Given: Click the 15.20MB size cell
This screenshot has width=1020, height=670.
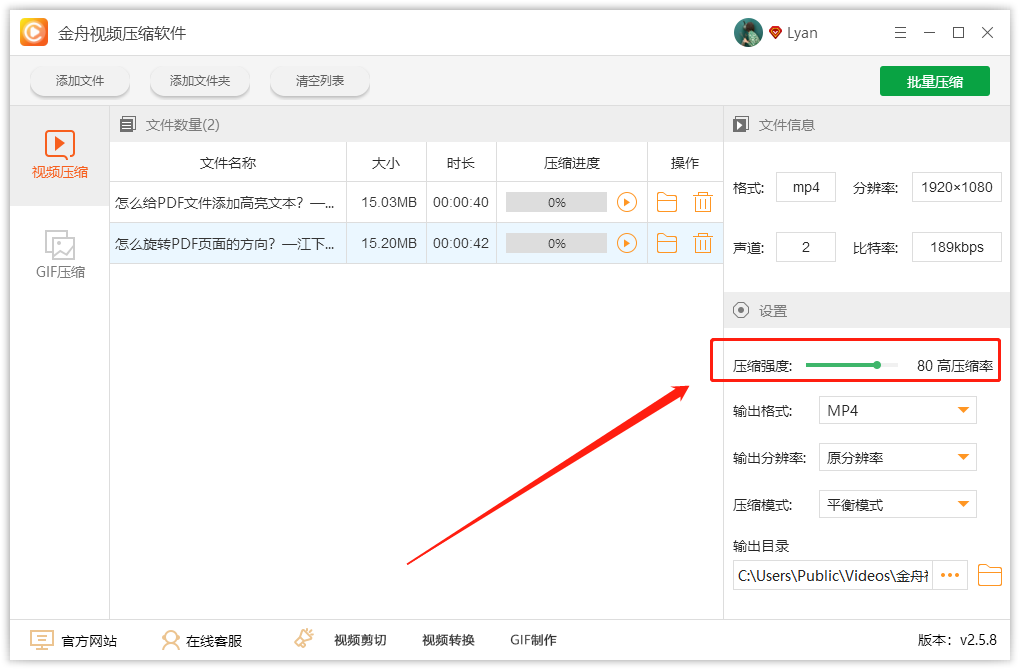Looking at the screenshot, I should (389, 243).
